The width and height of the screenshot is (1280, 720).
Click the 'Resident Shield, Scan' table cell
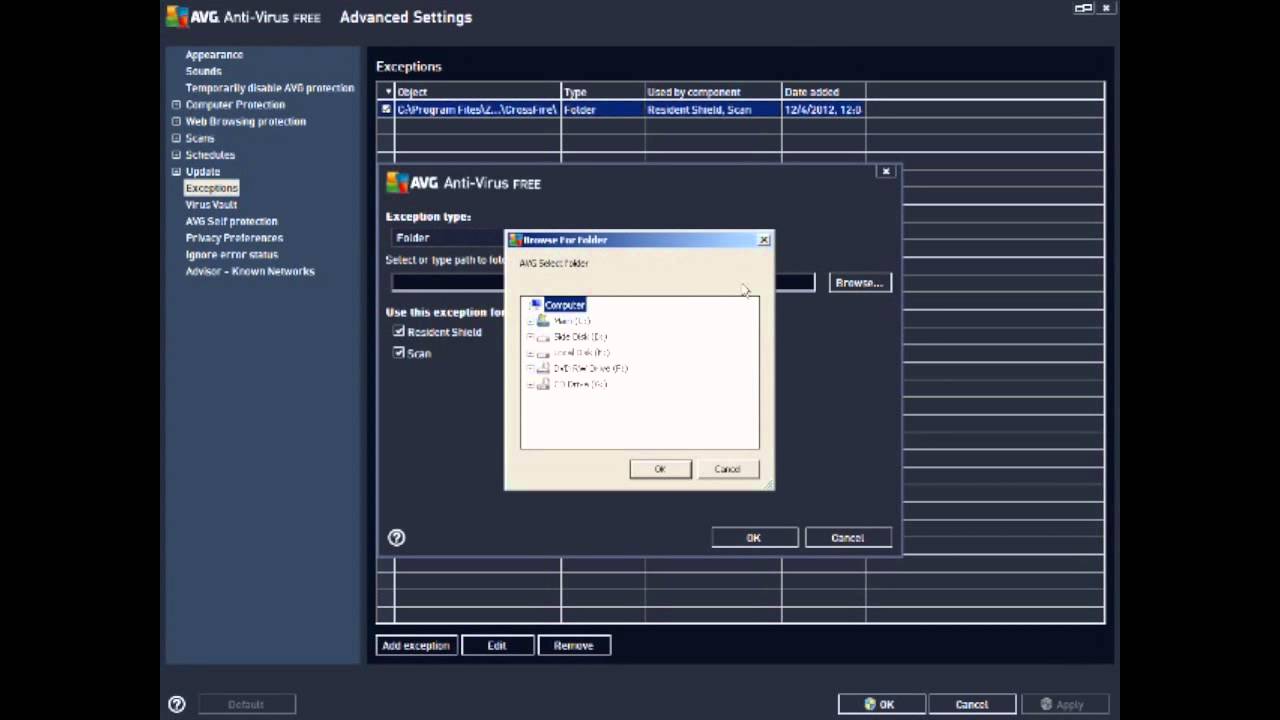(x=713, y=110)
